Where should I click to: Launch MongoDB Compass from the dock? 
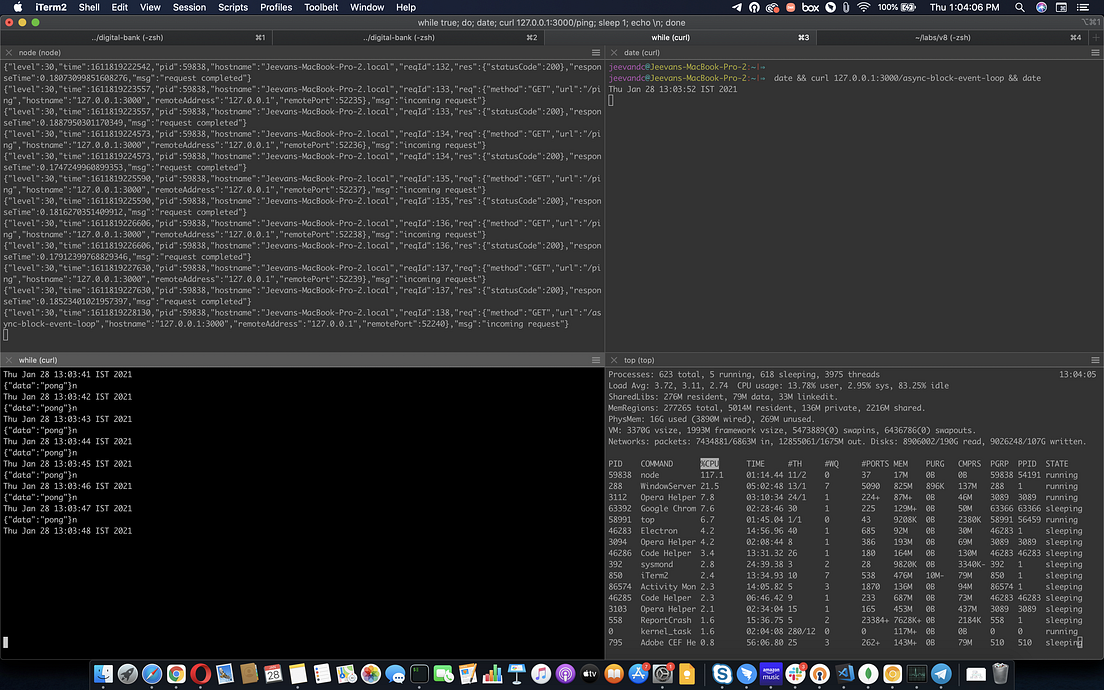(869, 675)
